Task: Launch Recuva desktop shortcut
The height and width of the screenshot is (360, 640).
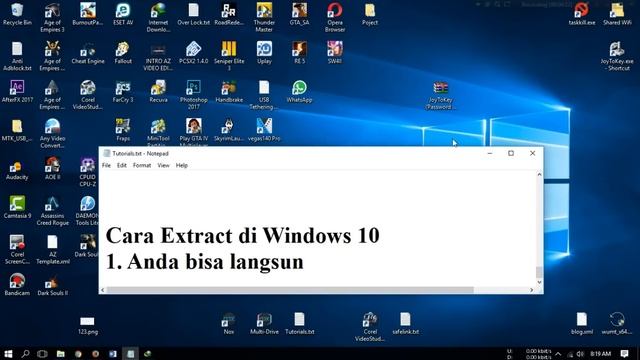Action: (x=158, y=92)
